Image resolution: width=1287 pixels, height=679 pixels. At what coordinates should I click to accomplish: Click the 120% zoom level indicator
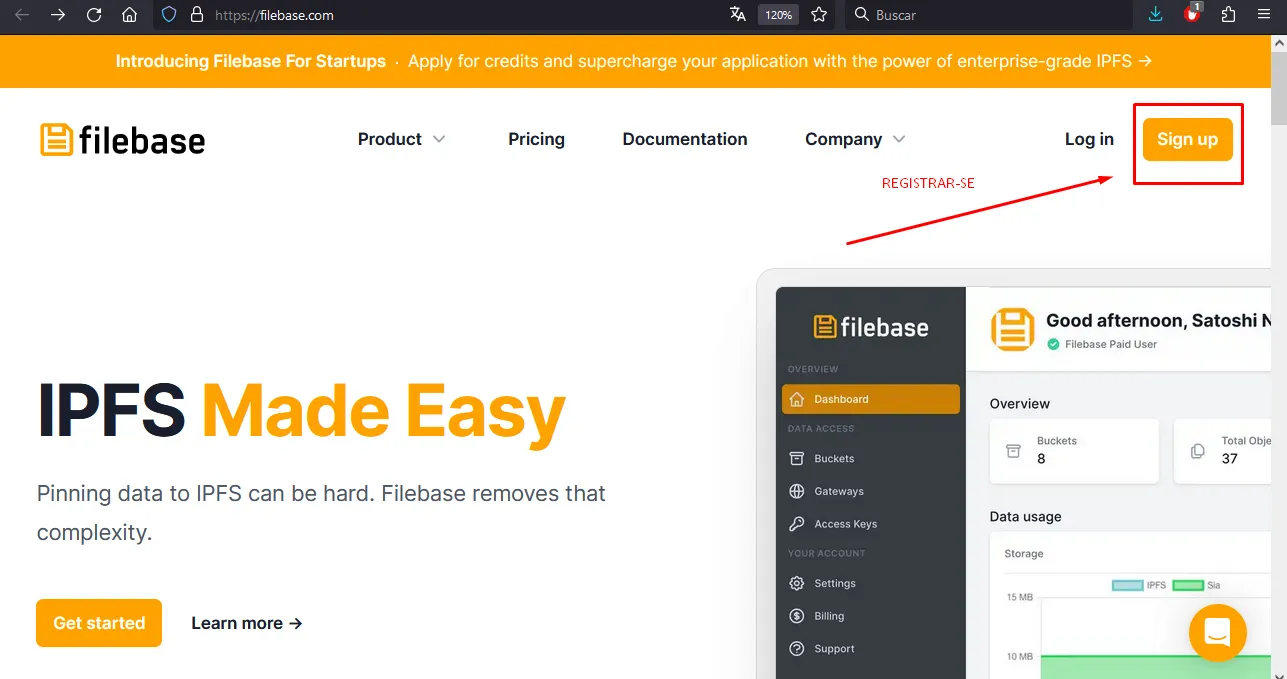pyautogui.click(x=778, y=15)
